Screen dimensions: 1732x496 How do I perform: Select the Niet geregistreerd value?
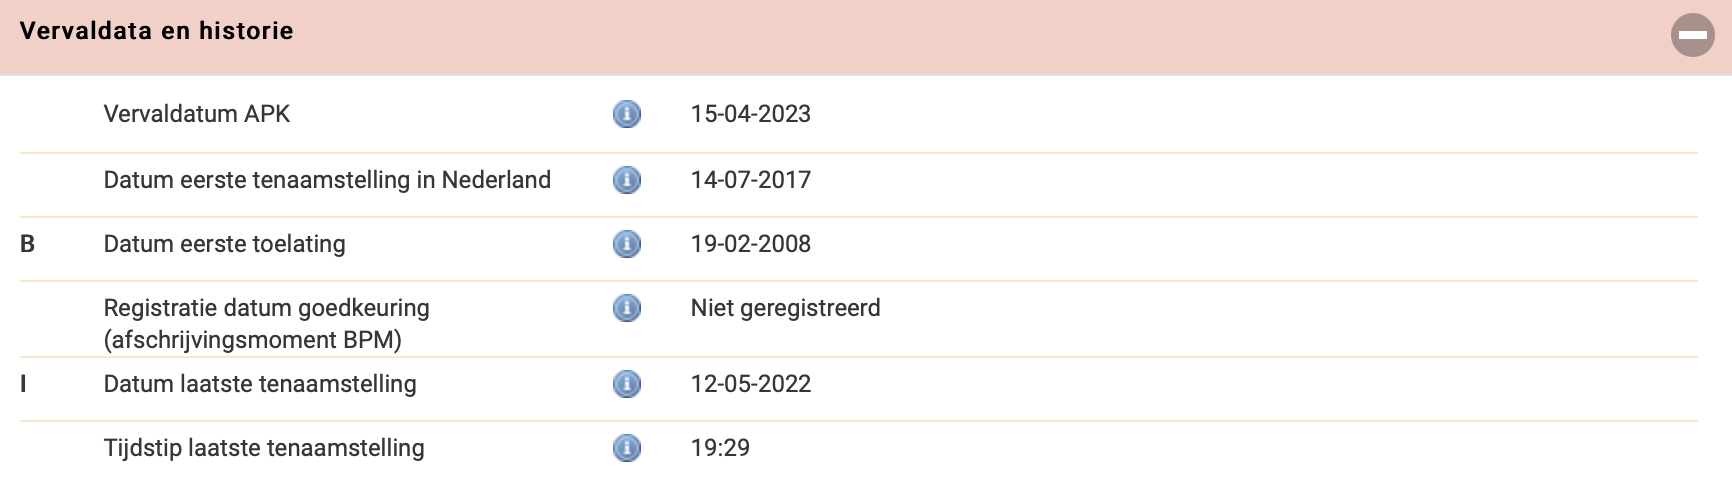coord(786,308)
